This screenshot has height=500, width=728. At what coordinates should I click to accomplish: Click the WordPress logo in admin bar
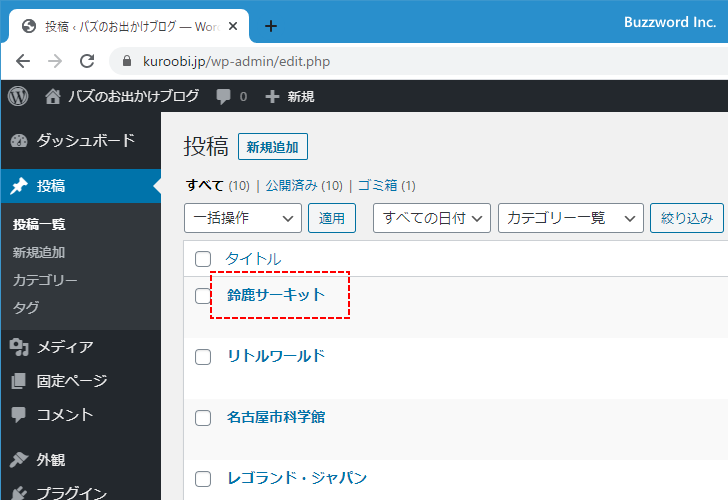pos(18,96)
